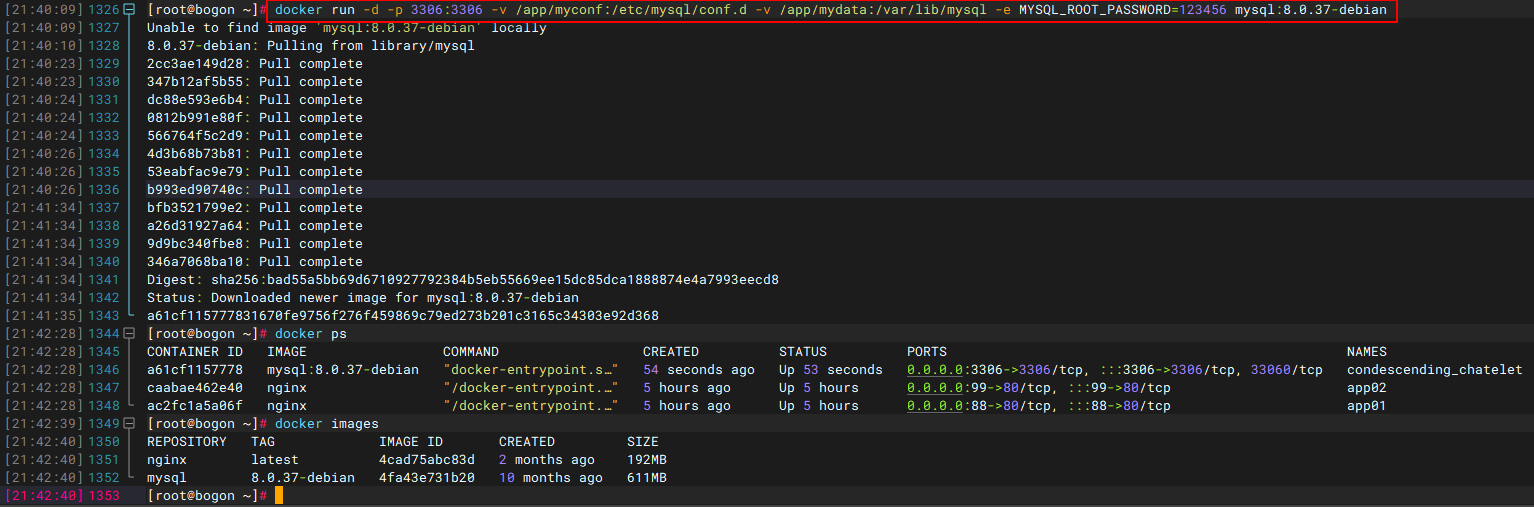1534x507 pixels.
Task: Click '54 seconds ago' created value
Action: coord(699,370)
